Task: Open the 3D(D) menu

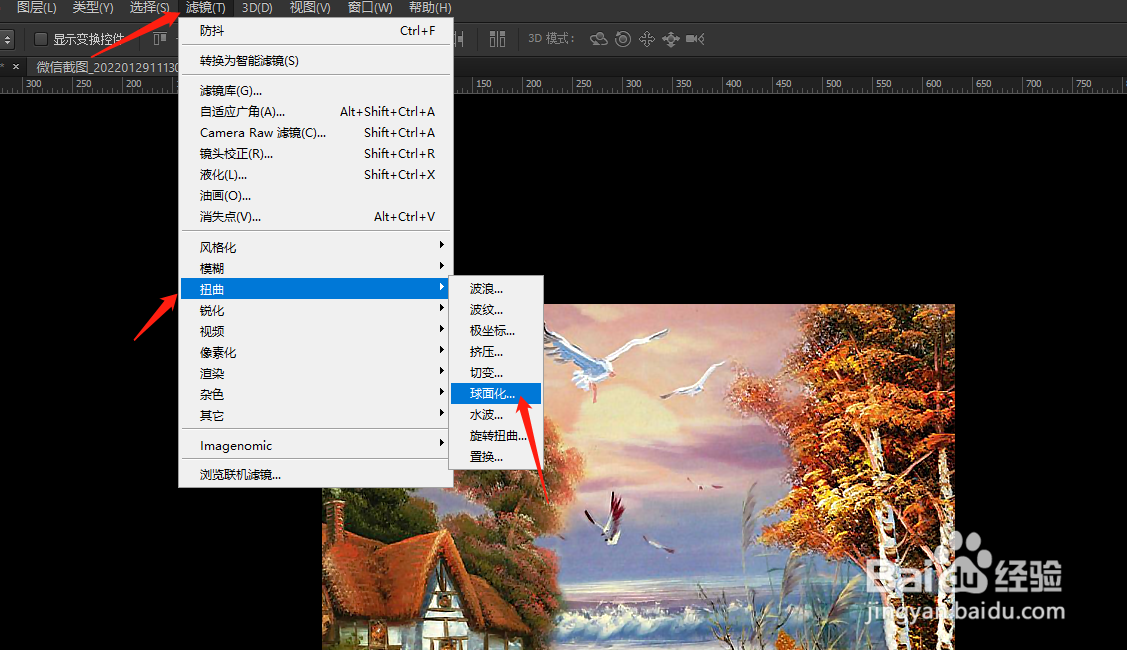Action: pos(257,8)
